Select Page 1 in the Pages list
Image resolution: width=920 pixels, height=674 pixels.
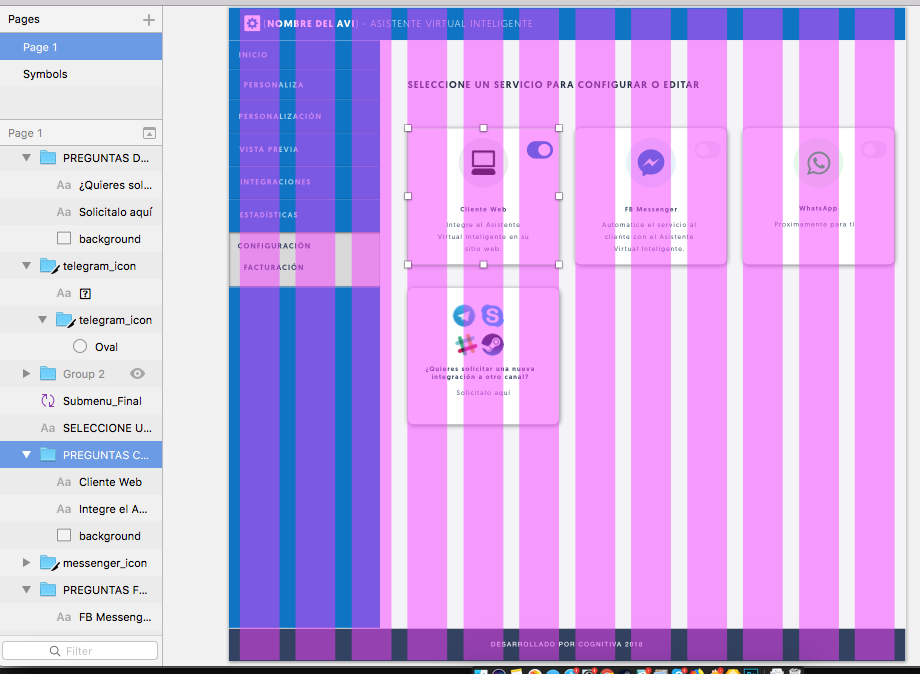click(81, 47)
